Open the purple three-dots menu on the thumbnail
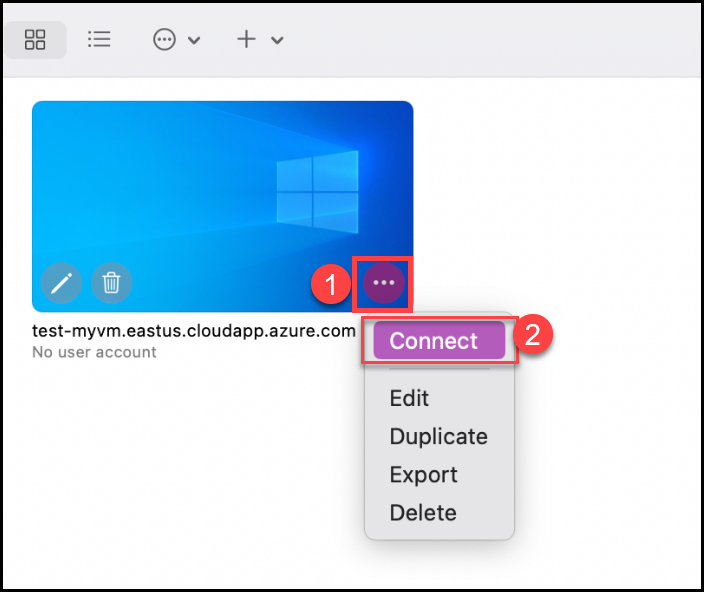The image size is (704, 592). point(383,283)
